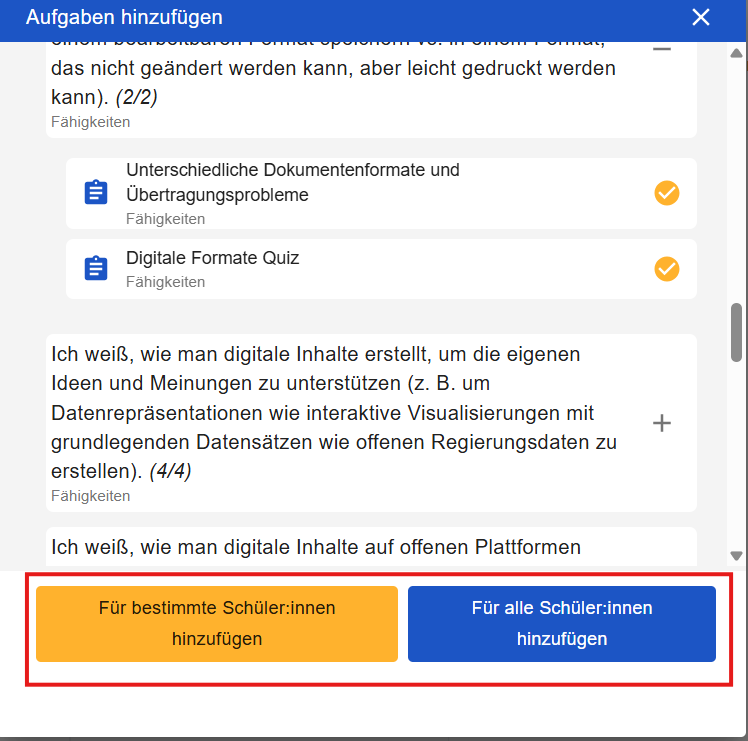Expand competence about digitale Inhalte erstellen

pos(661,423)
